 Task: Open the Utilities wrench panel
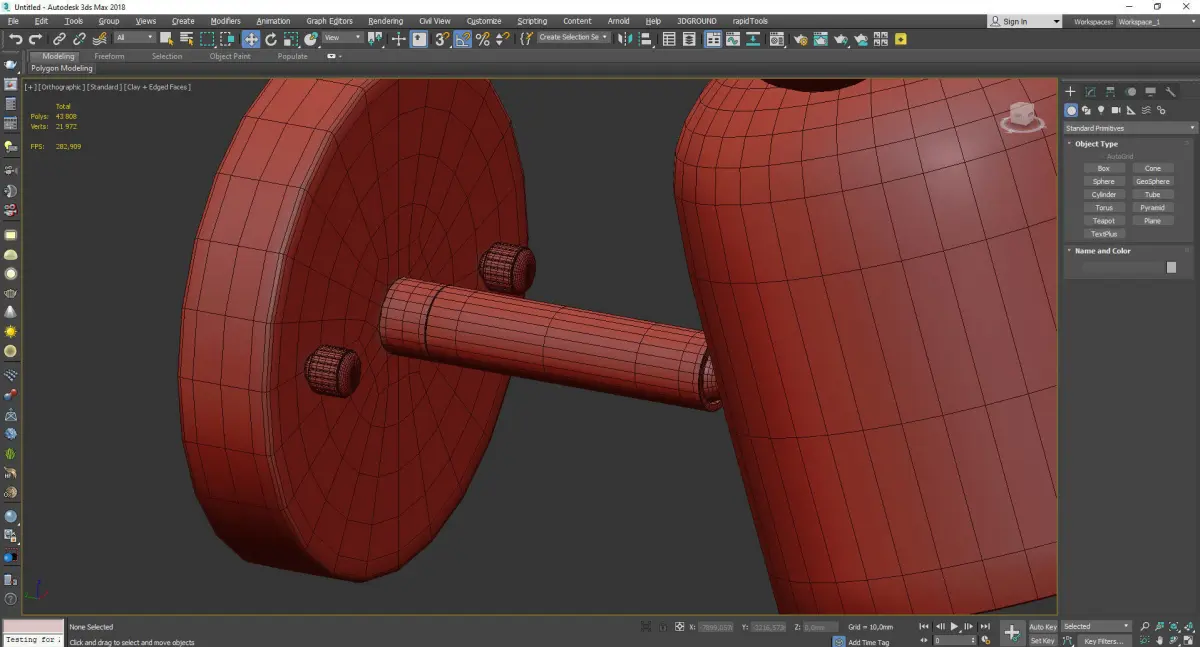[1170, 92]
